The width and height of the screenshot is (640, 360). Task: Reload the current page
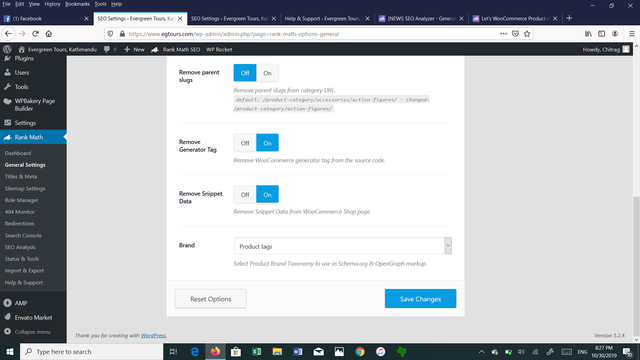click(x=36, y=34)
